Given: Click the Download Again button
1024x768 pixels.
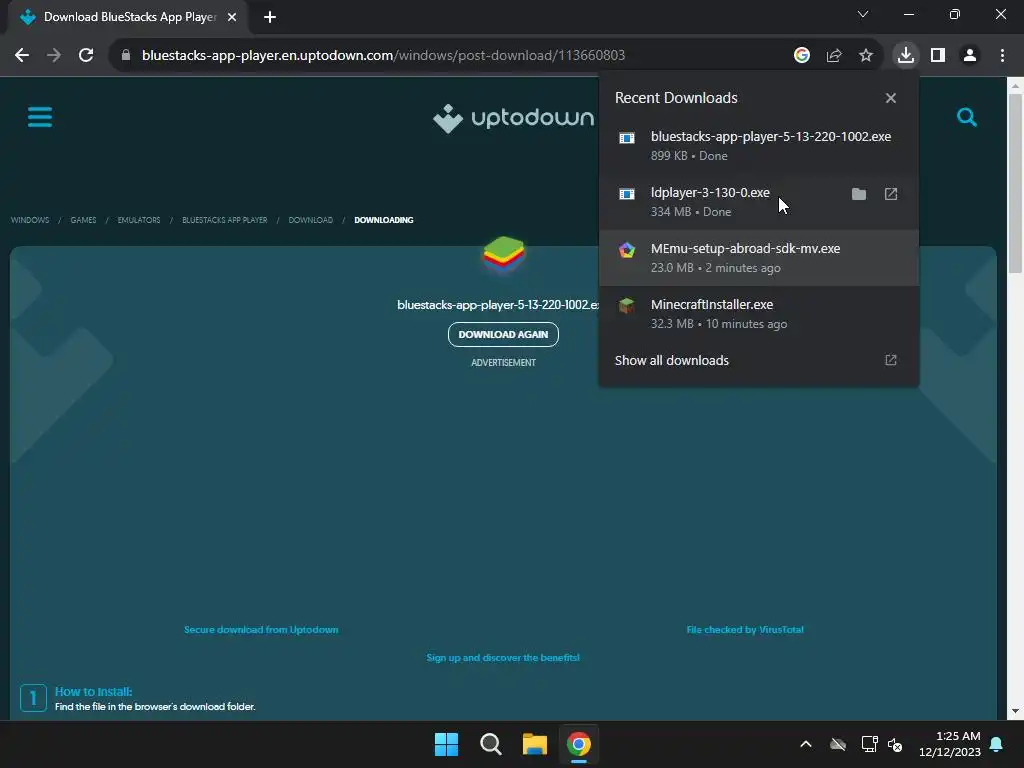Looking at the screenshot, I should click(504, 334).
